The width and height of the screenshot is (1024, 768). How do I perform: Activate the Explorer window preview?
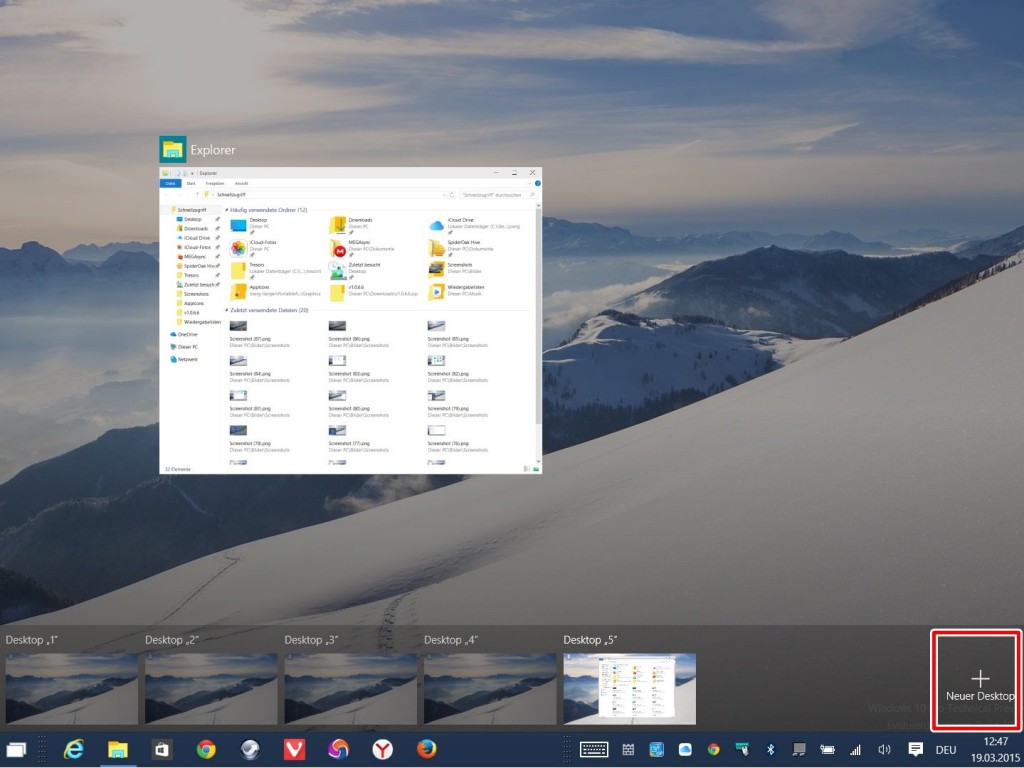pyautogui.click(x=351, y=320)
